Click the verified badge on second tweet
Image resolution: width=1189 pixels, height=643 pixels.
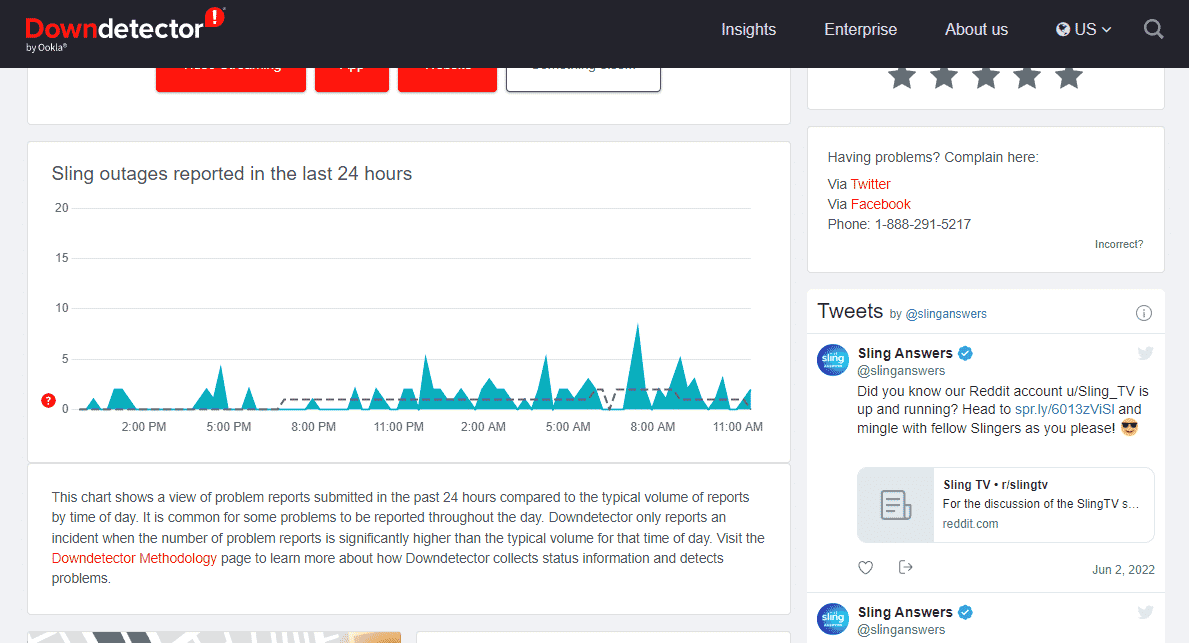tap(965, 612)
